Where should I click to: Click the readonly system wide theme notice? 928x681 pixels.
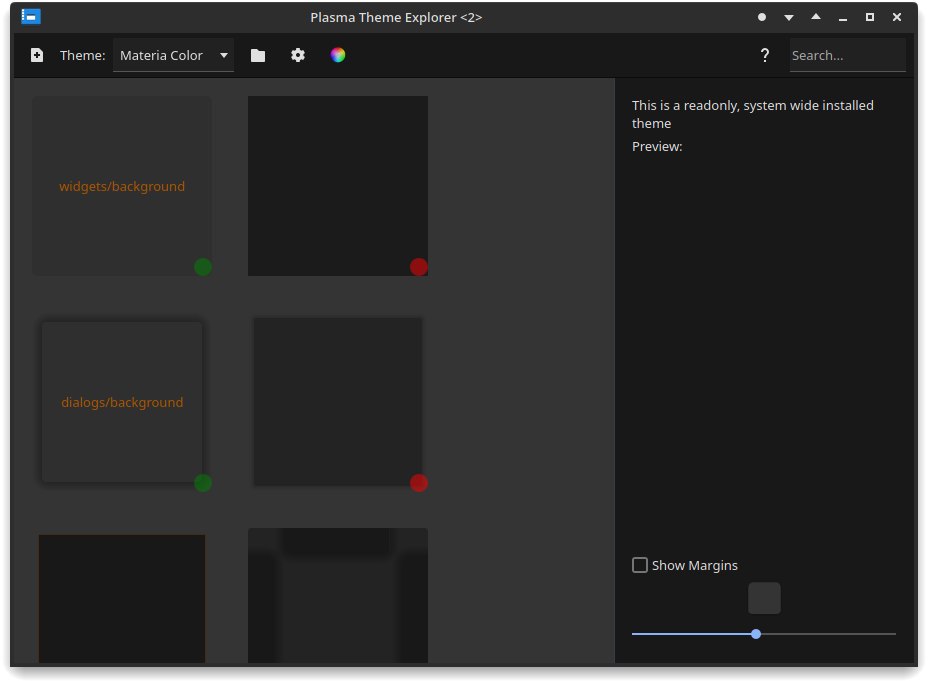[x=752, y=114]
